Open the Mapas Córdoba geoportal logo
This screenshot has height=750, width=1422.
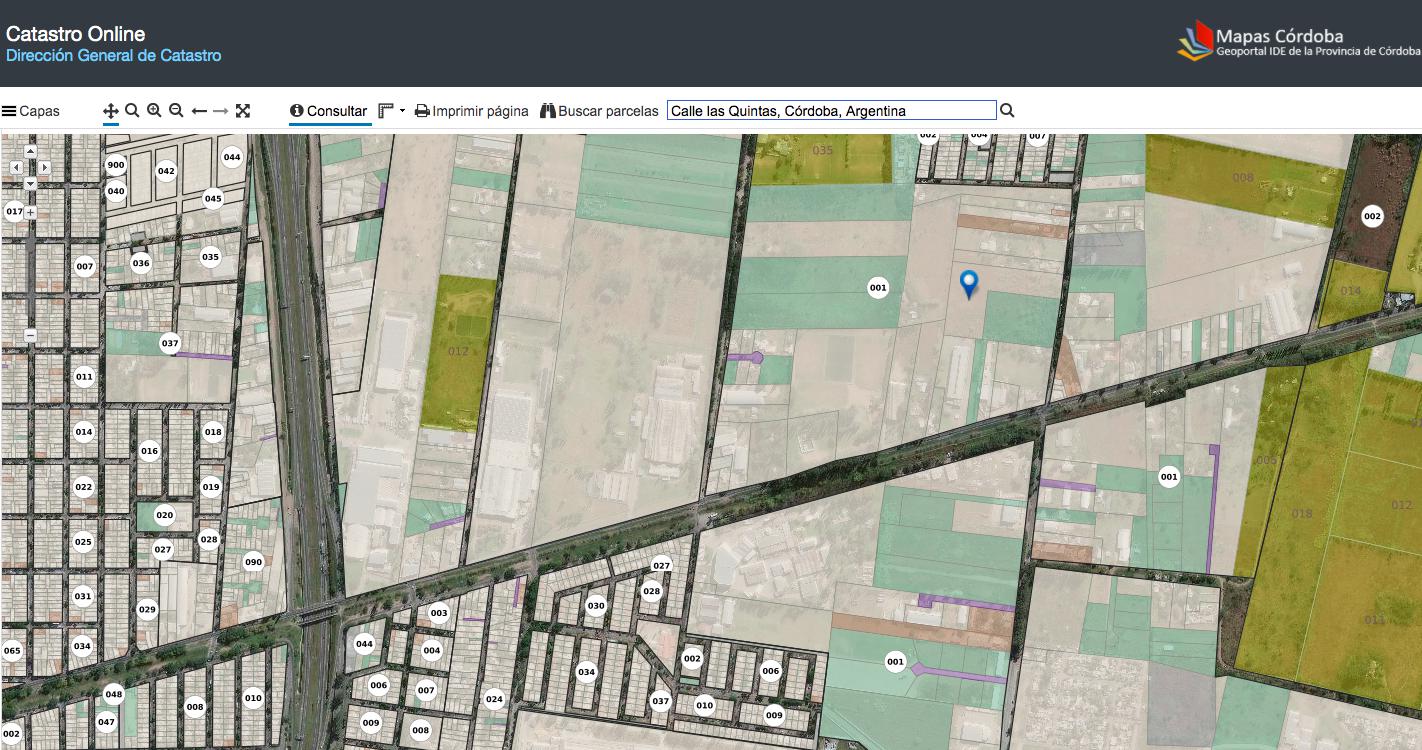pos(1299,42)
